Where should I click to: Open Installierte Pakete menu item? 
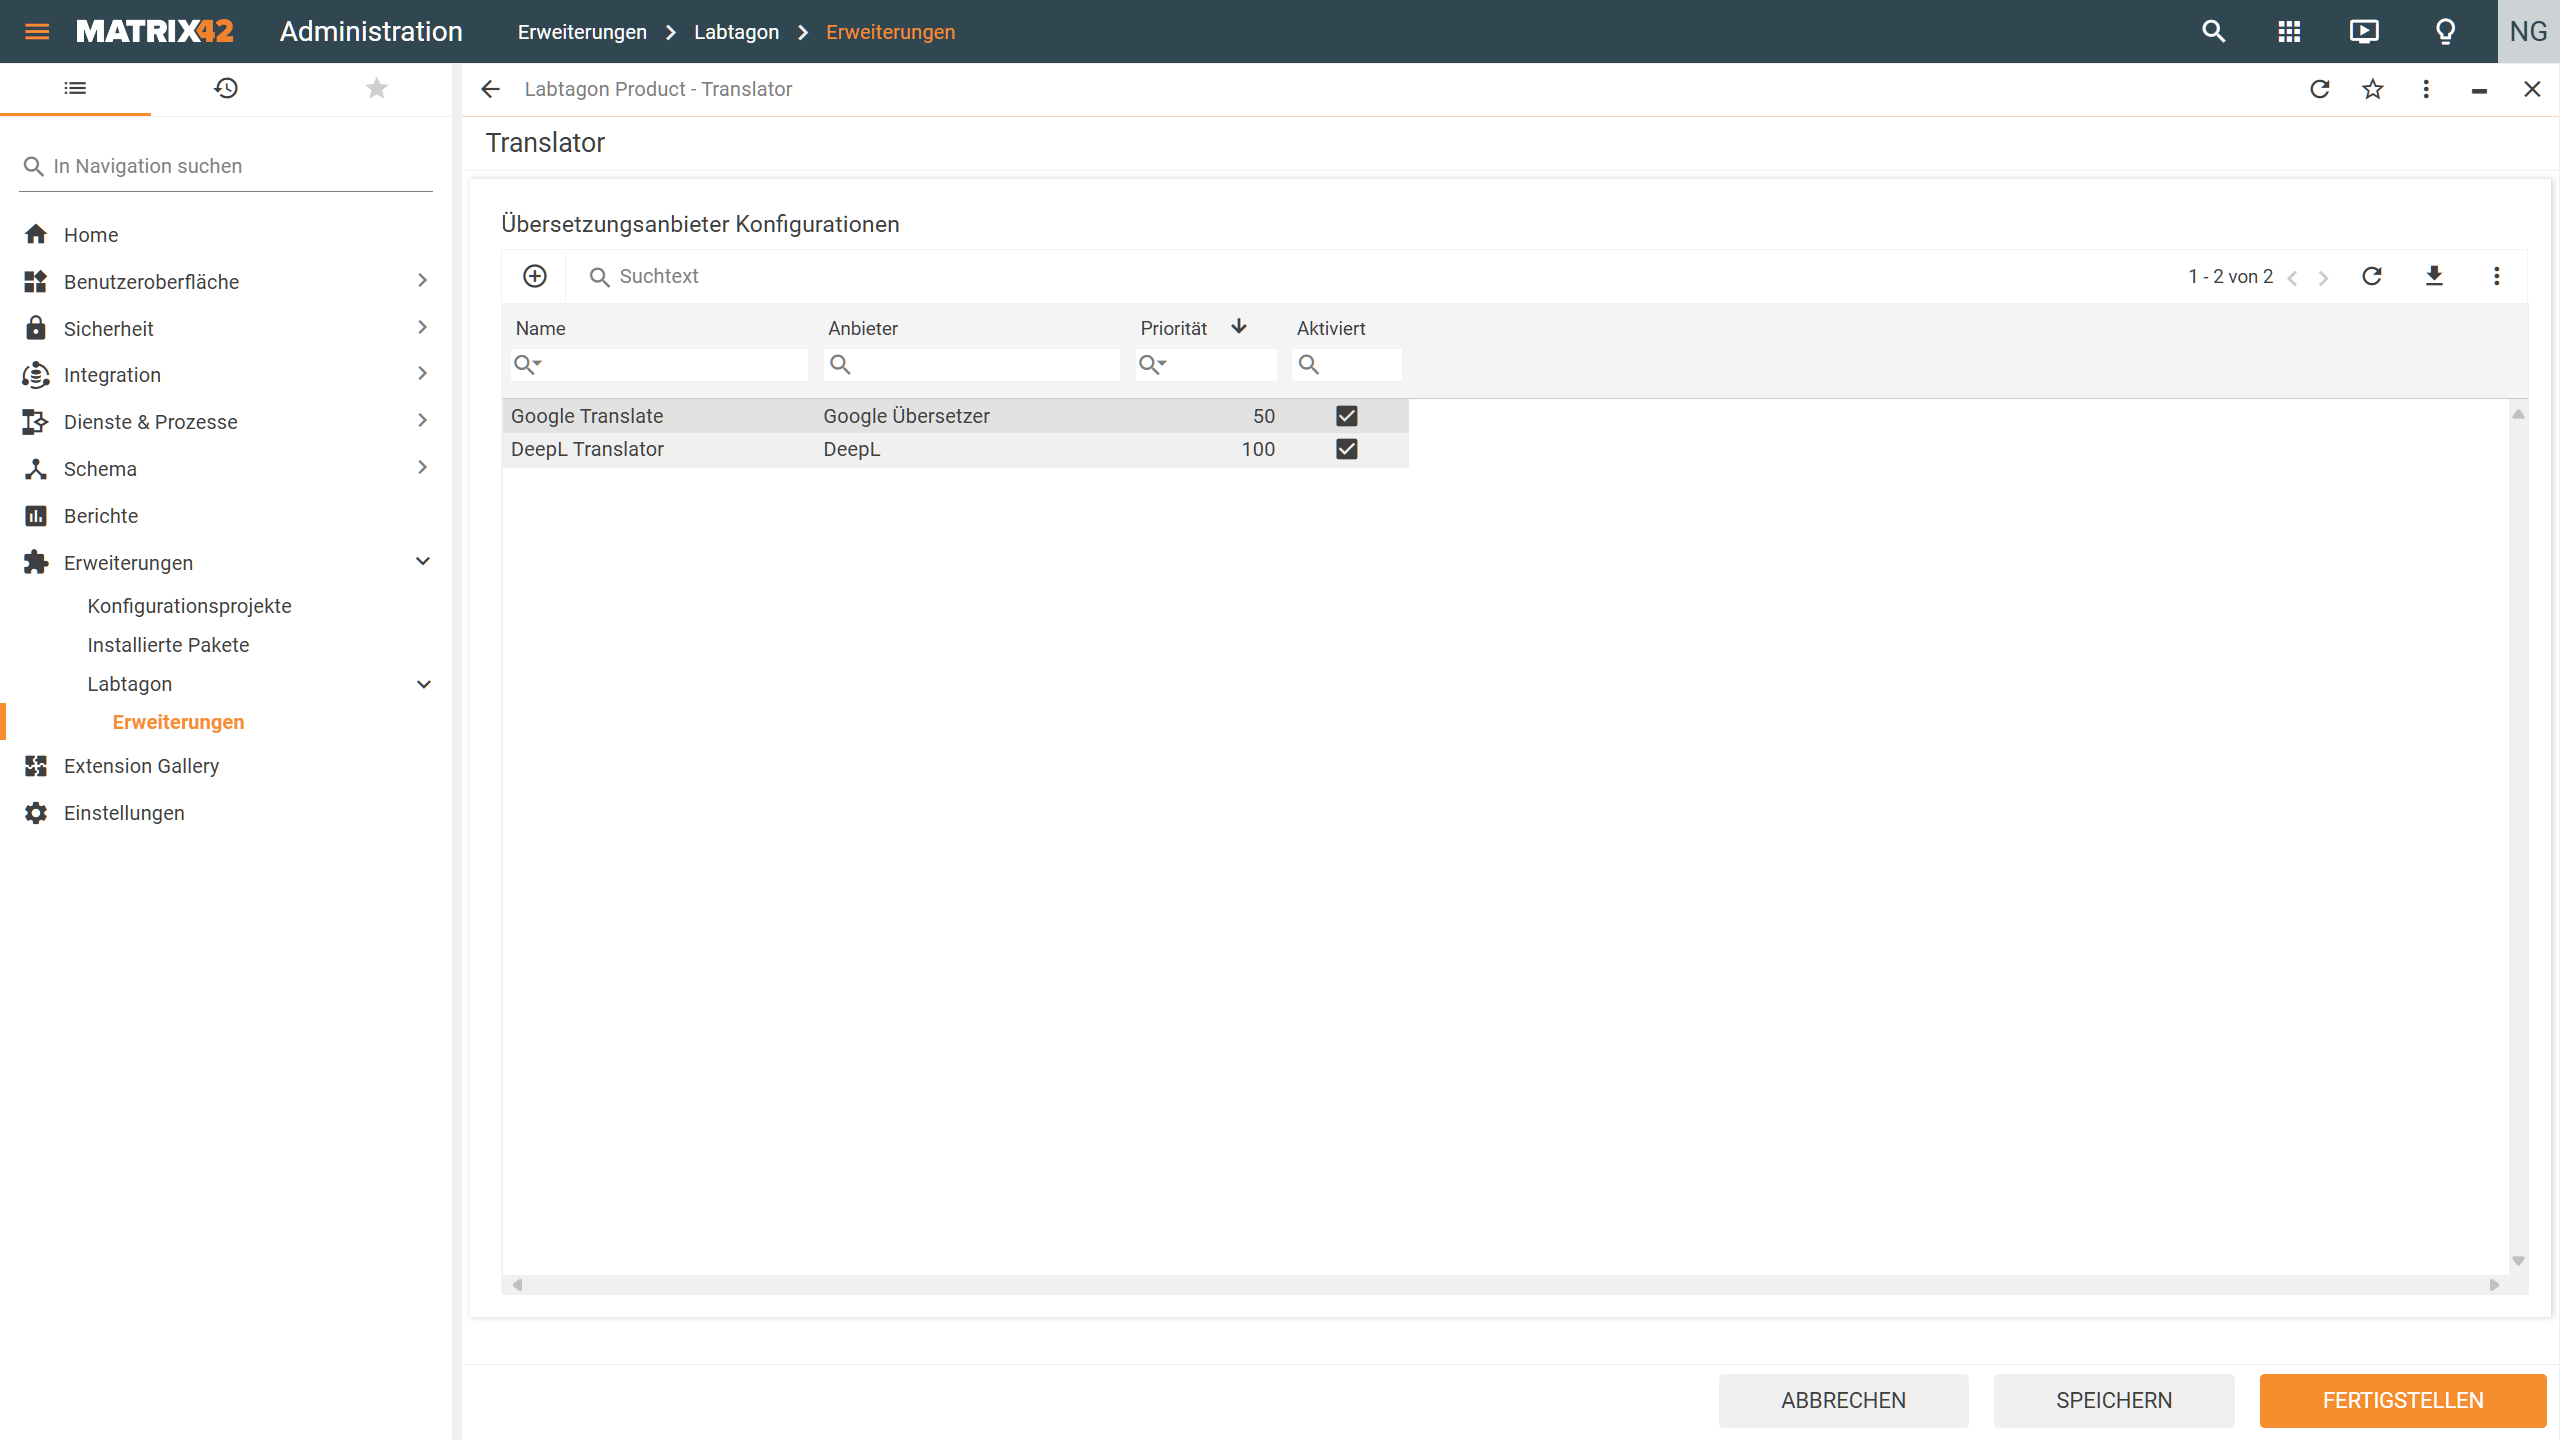[x=168, y=645]
